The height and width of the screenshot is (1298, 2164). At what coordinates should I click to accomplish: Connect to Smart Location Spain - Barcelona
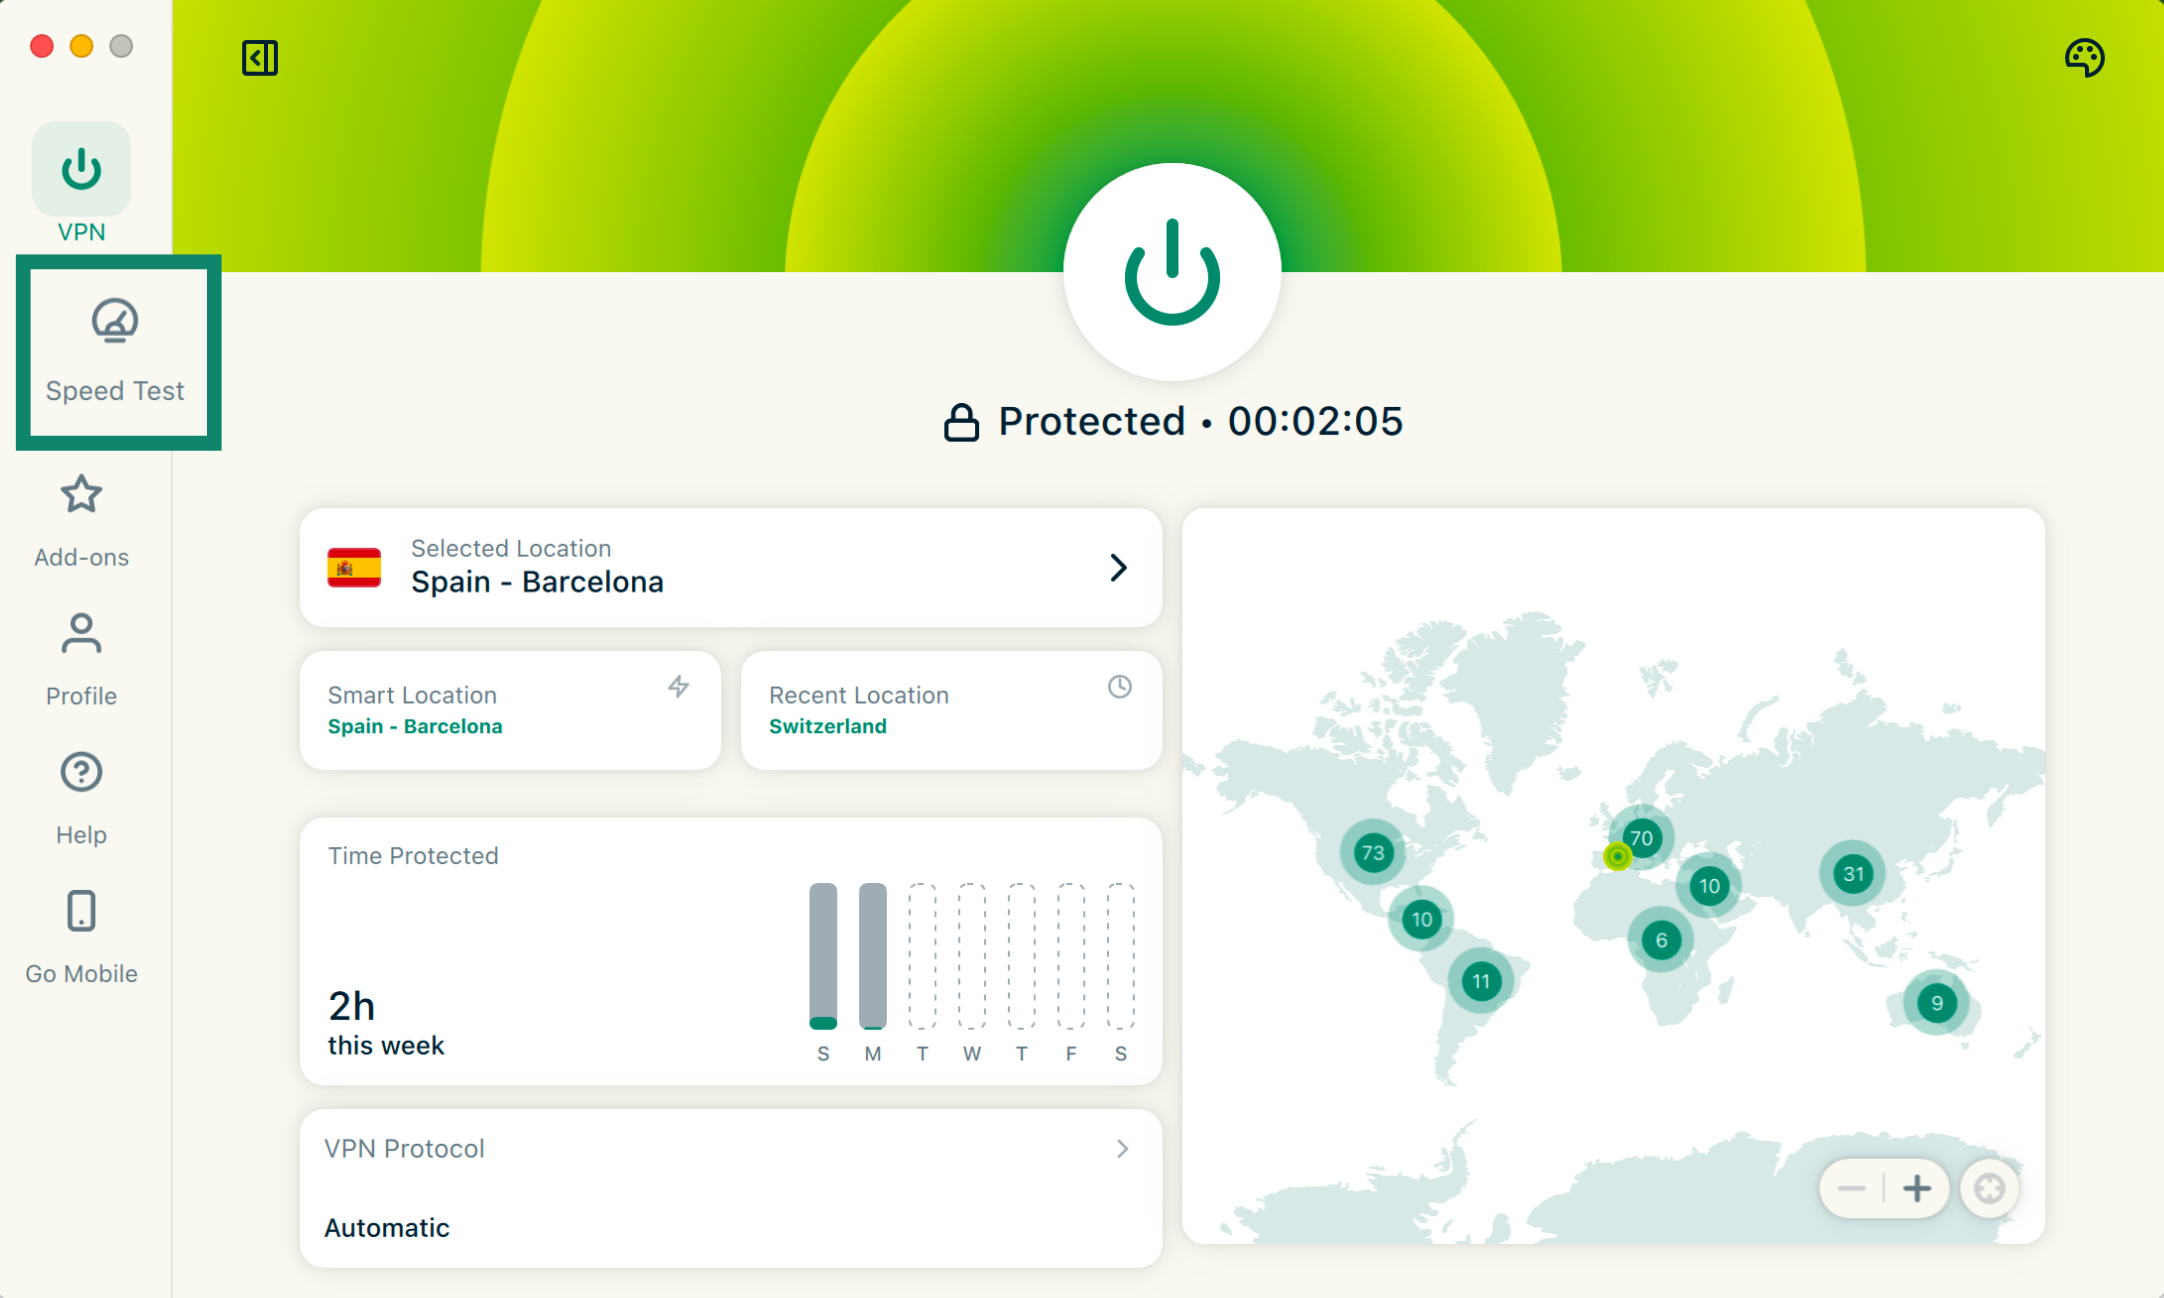[510, 710]
